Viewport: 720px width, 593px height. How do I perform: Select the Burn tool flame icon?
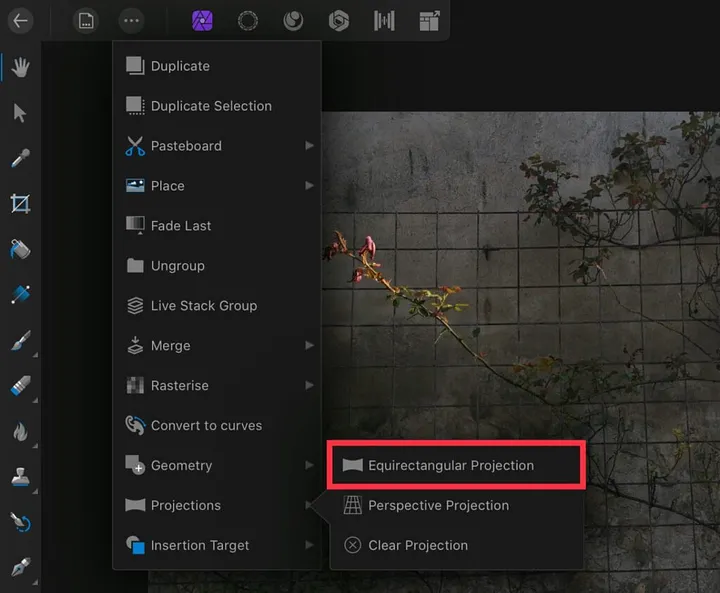click(20, 432)
